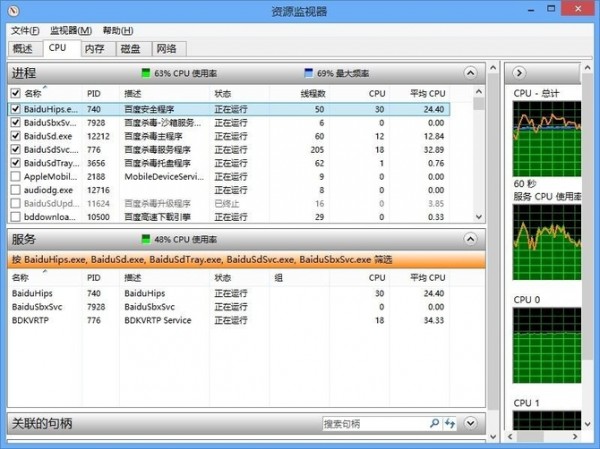Select the BDKVRTP service row

pyautogui.click(x=229, y=320)
